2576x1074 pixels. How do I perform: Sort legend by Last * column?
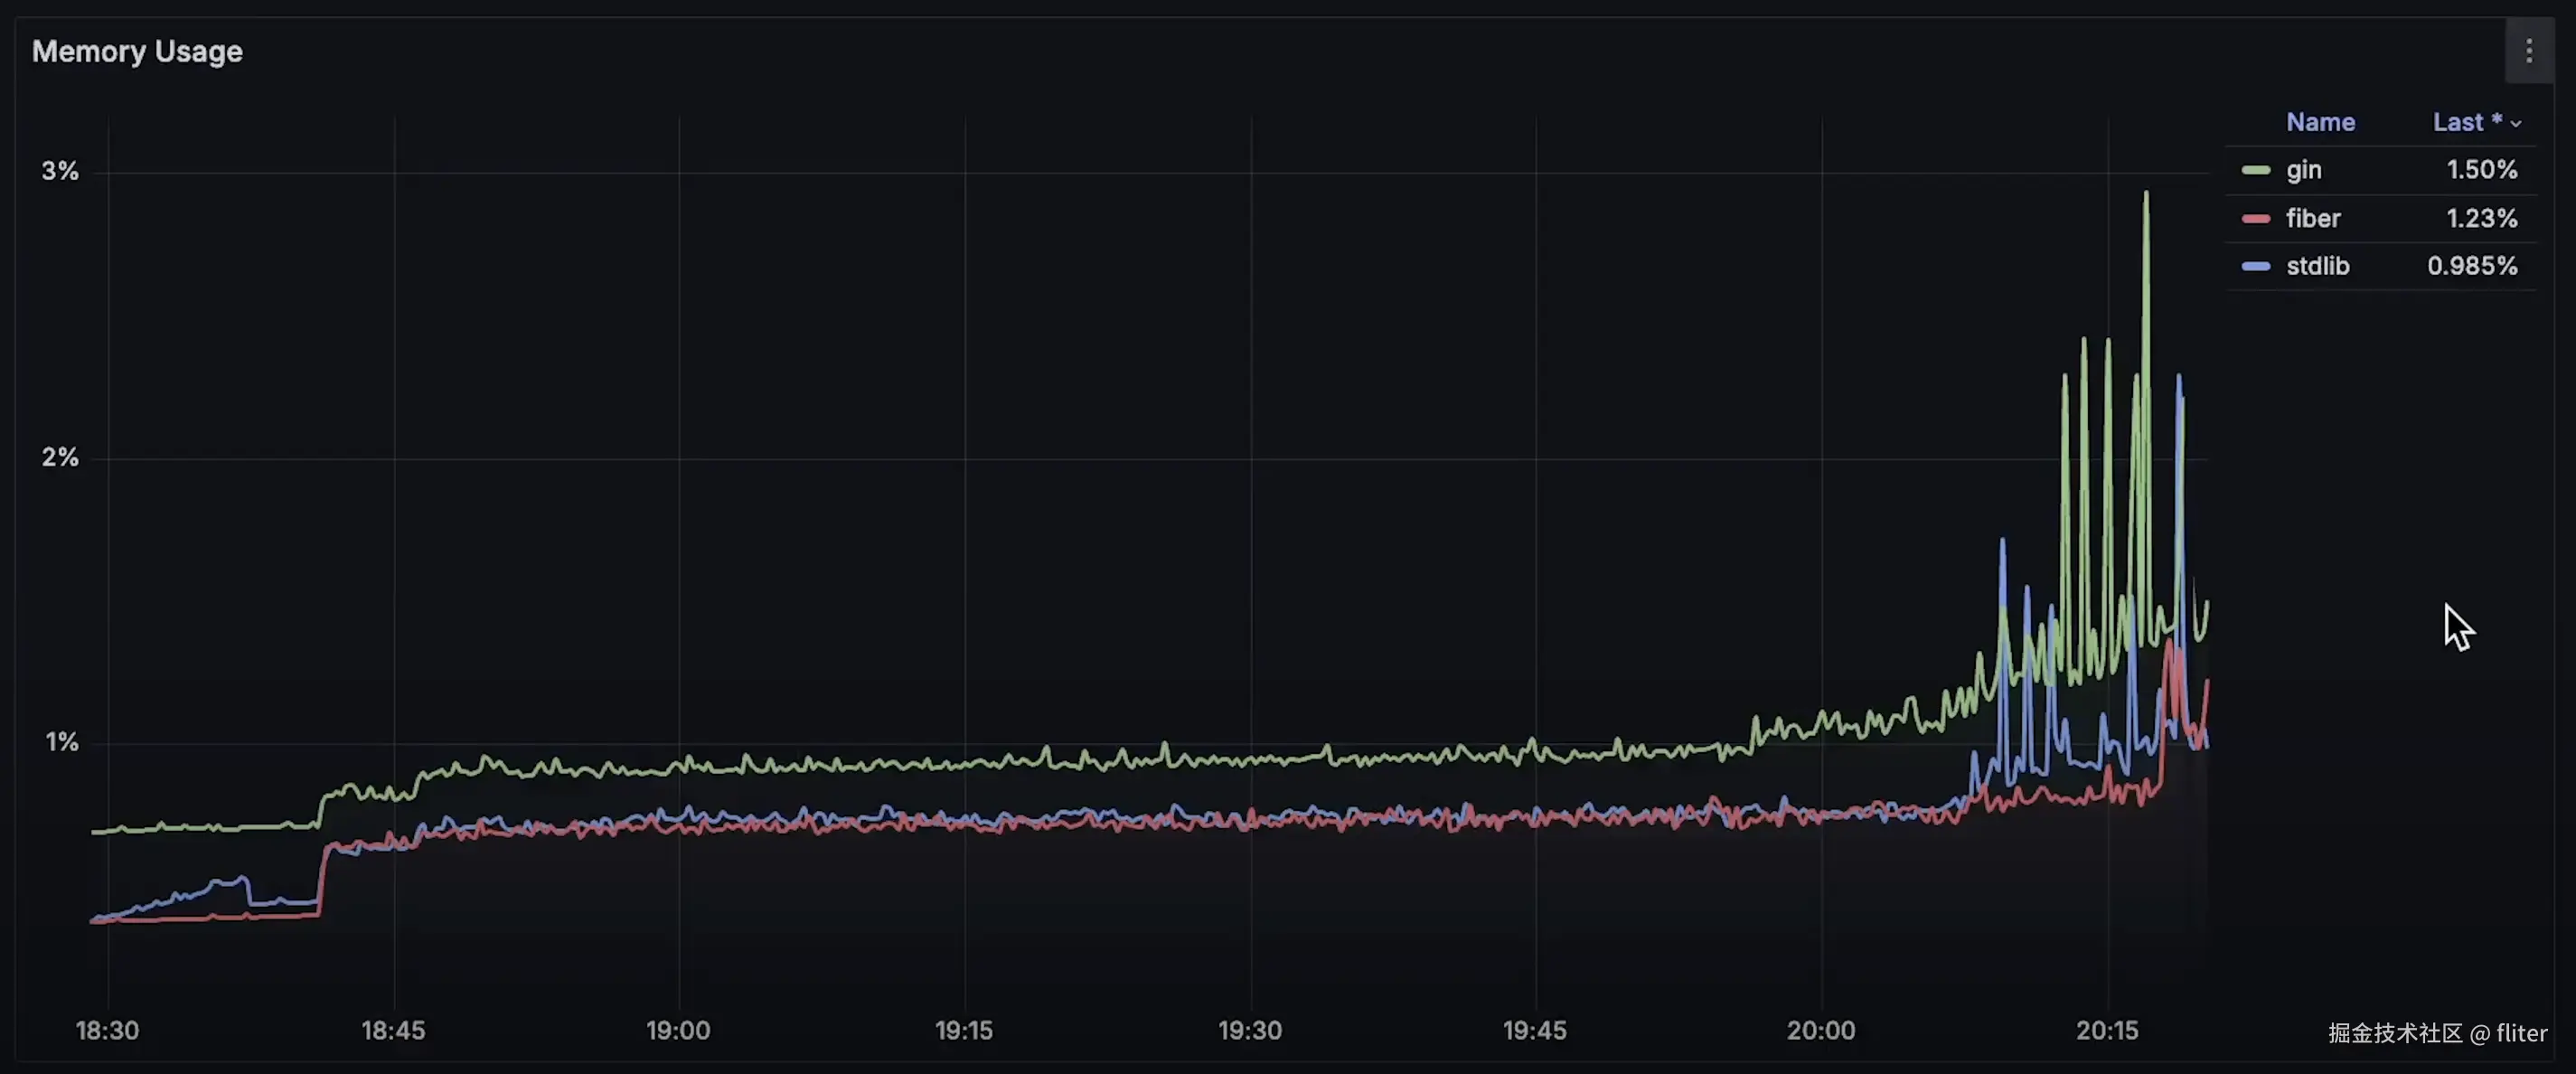2466,122
